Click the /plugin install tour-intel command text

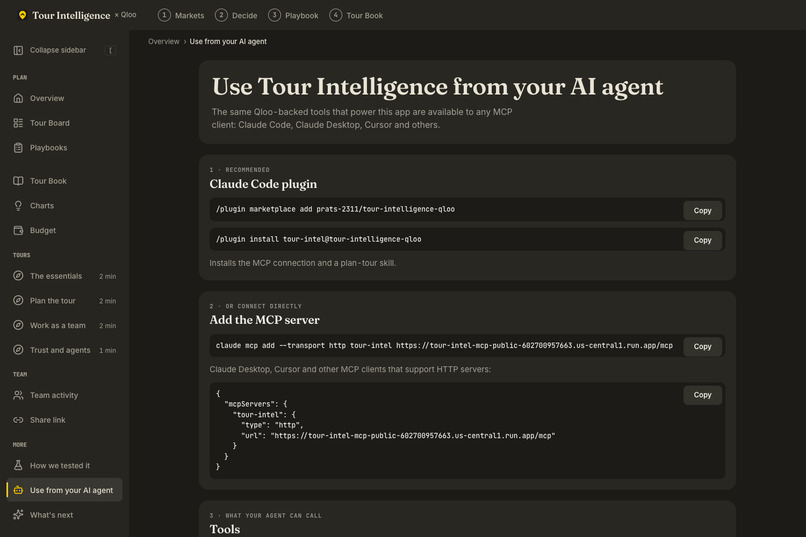[319, 239]
